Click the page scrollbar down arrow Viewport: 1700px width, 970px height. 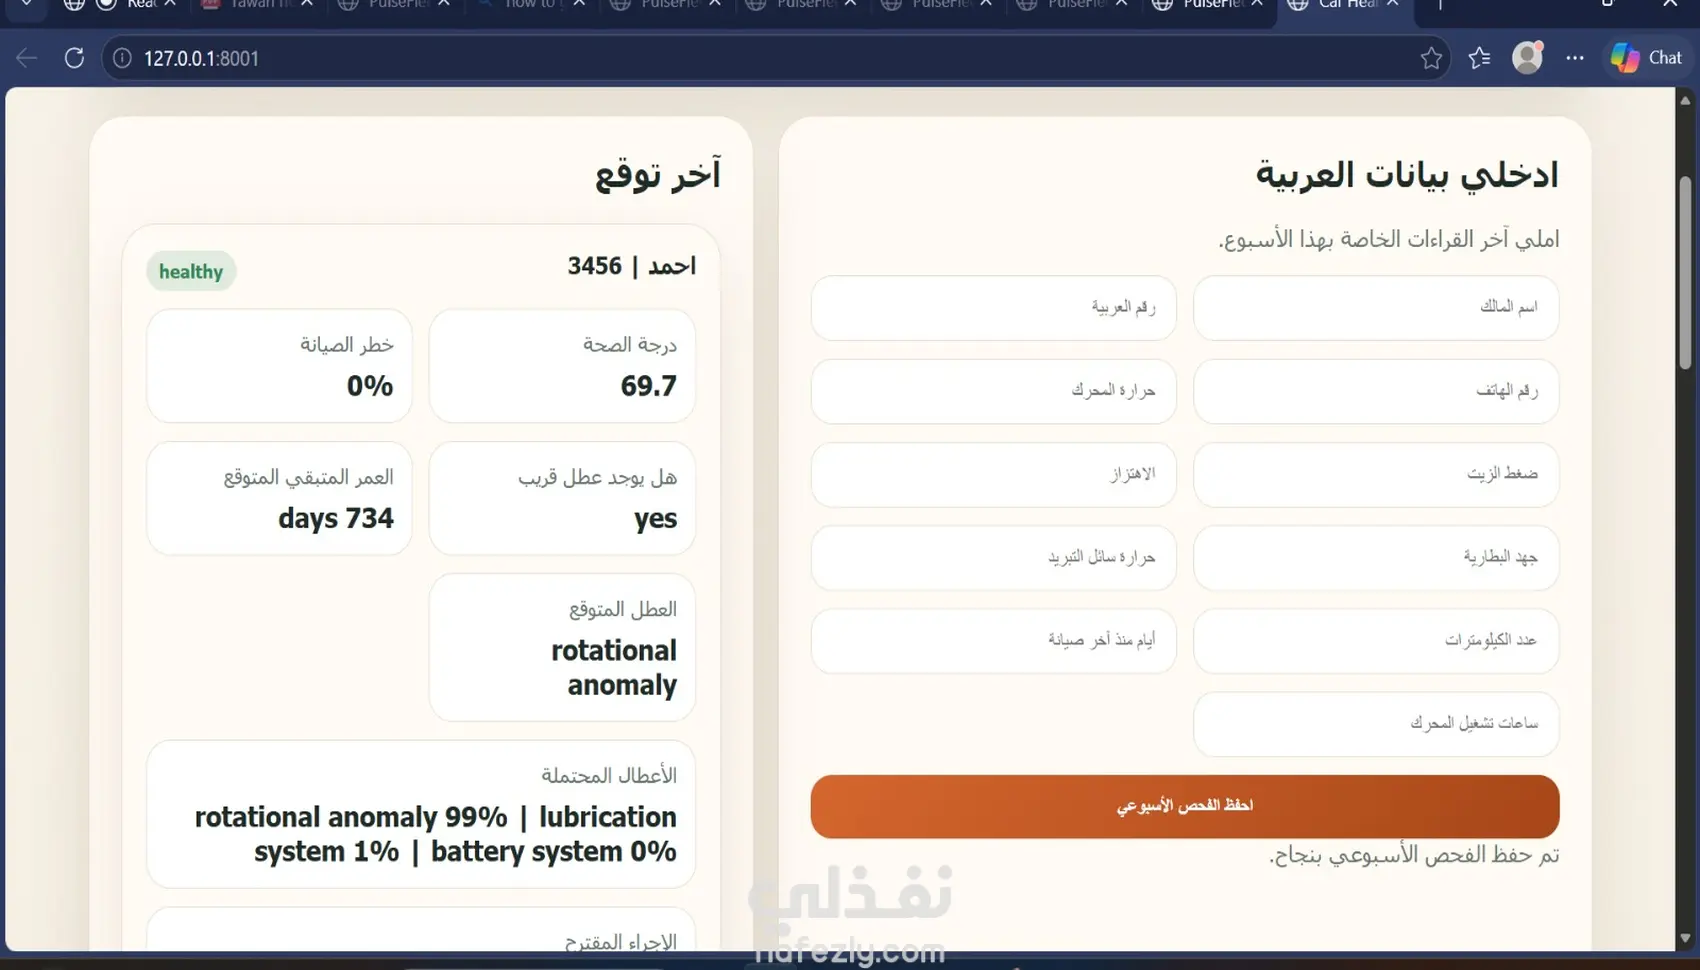pyautogui.click(x=1685, y=938)
